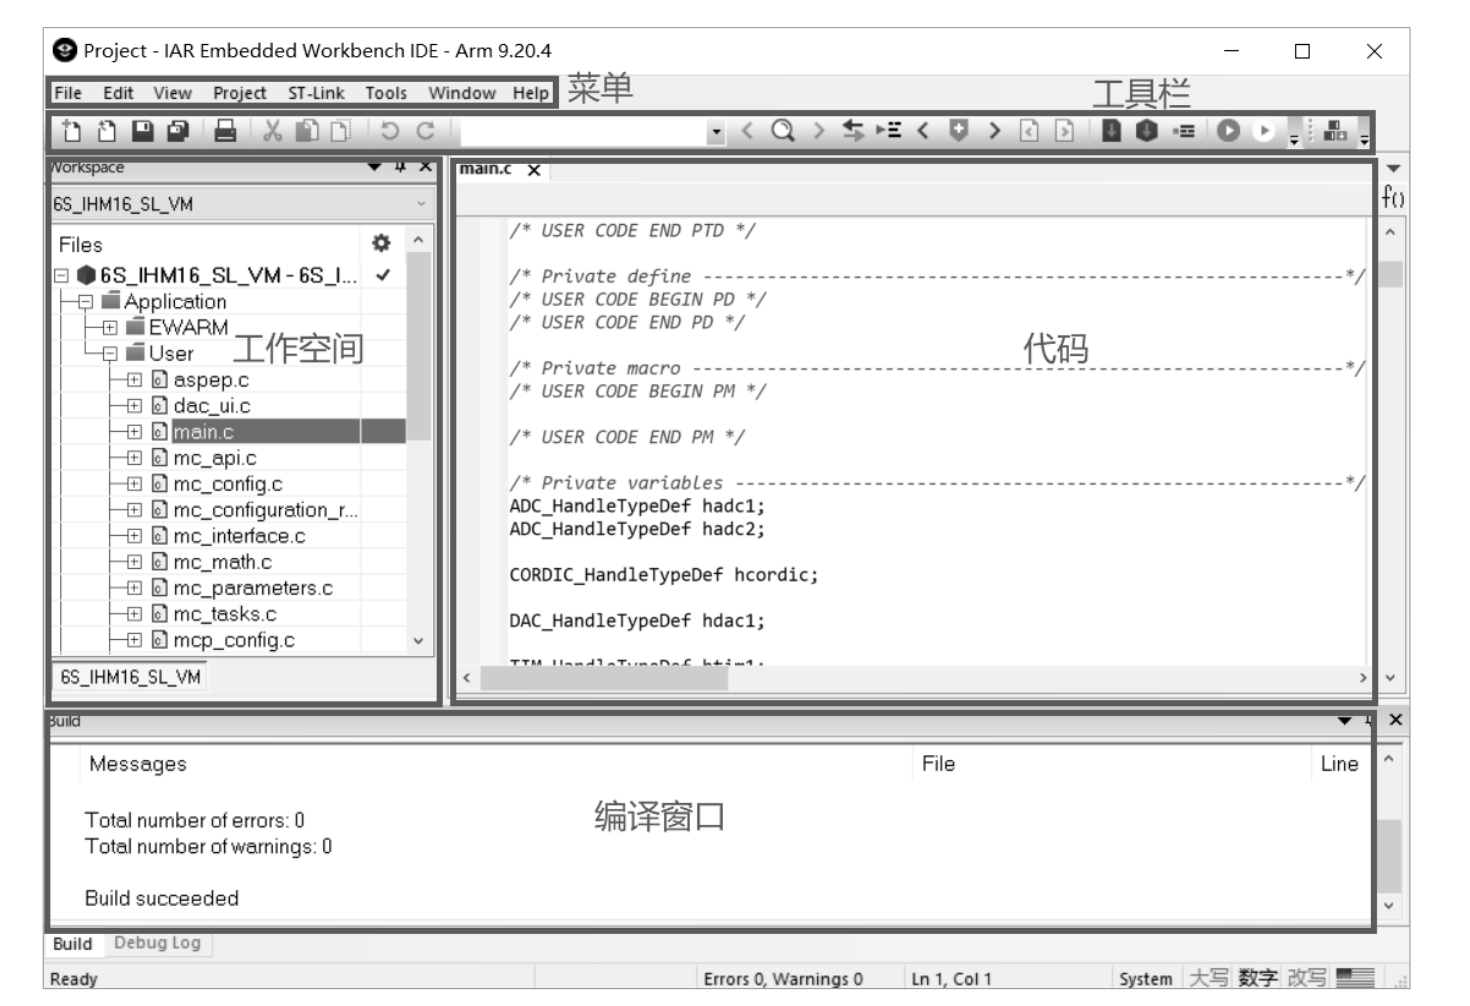The image size is (1470, 1006).
Task: Switch to the Debug Log tab
Action: click(157, 942)
